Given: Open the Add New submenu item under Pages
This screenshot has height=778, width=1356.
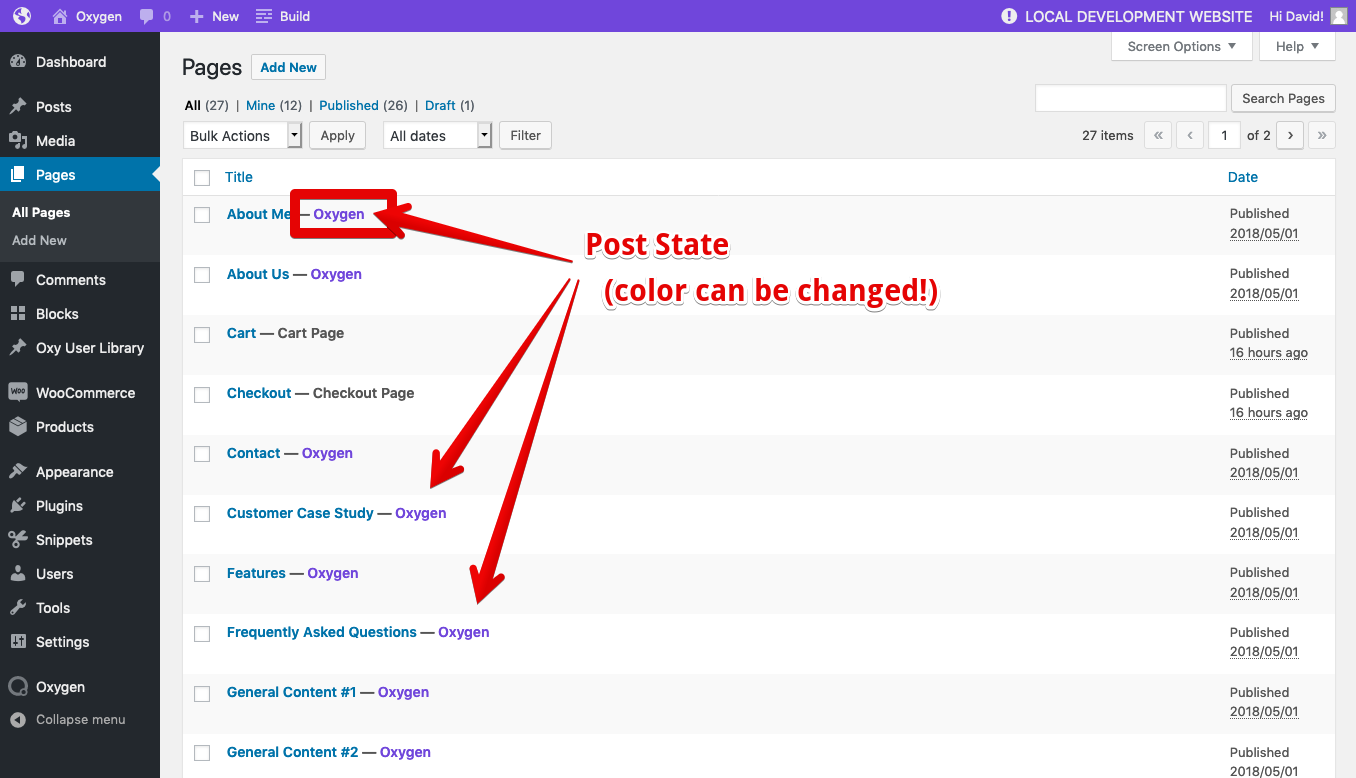Looking at the screenshot, I should 40,240.
